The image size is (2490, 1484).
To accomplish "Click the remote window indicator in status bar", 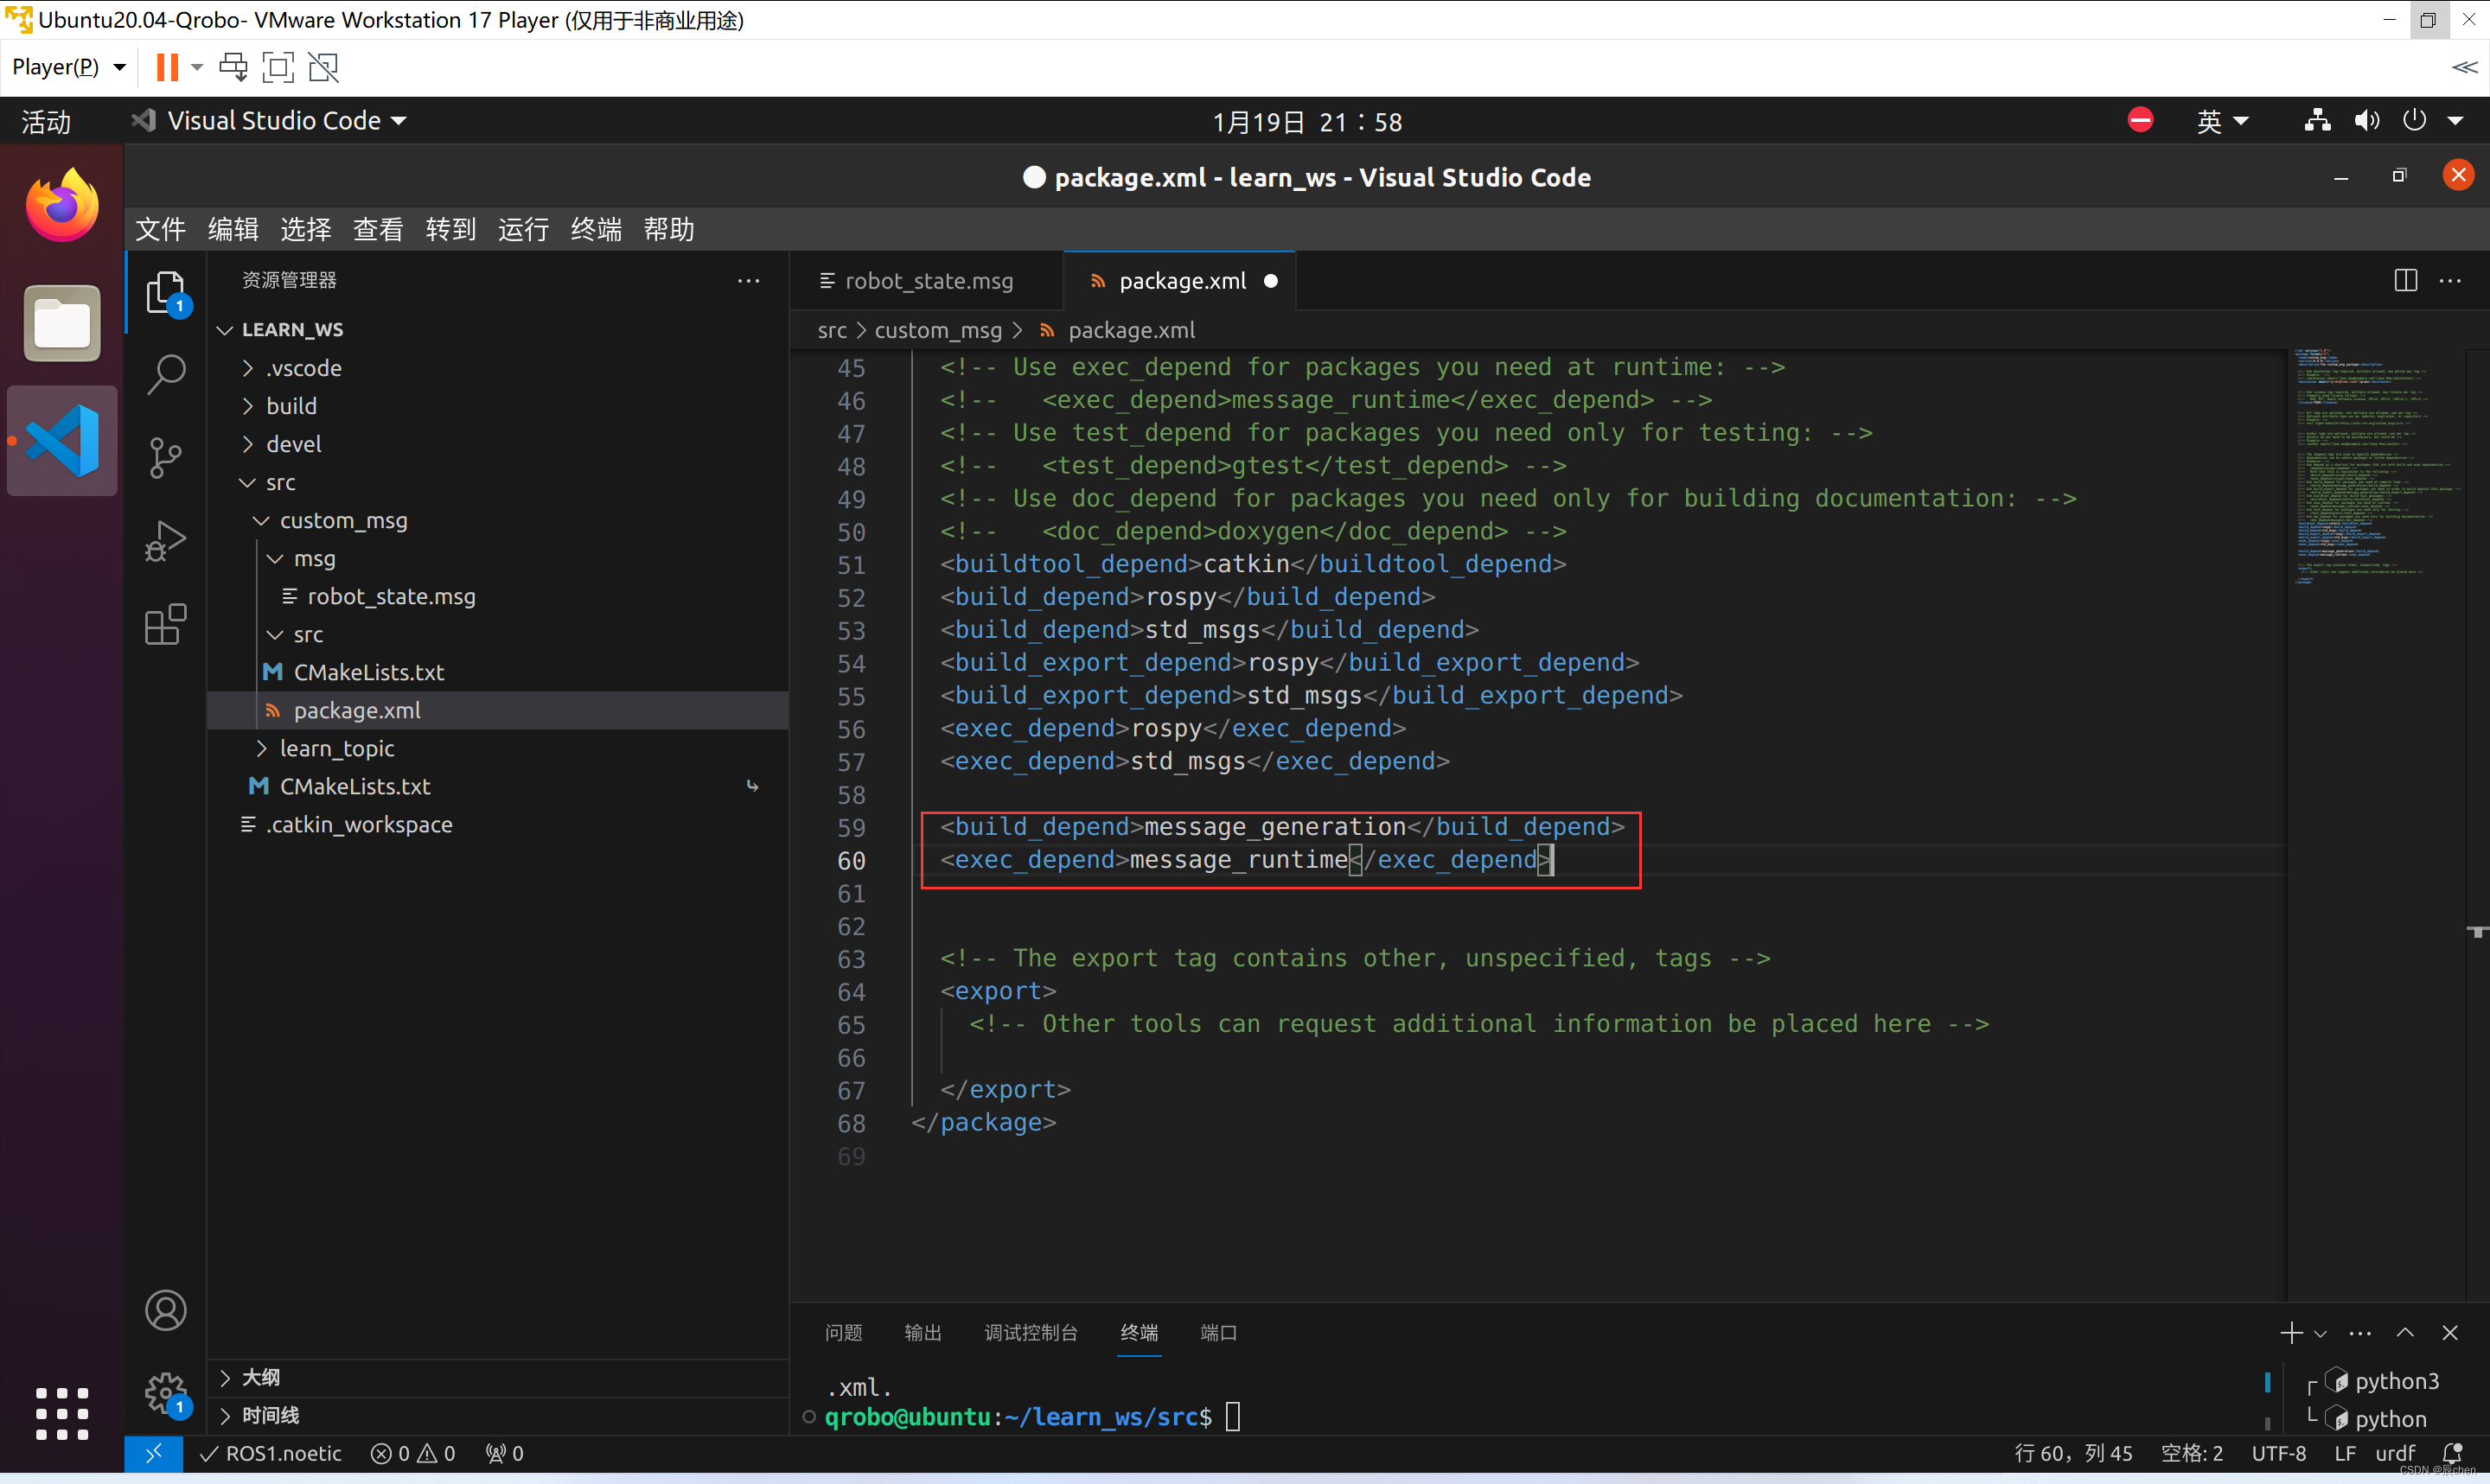I will (x=153, y=1453).
